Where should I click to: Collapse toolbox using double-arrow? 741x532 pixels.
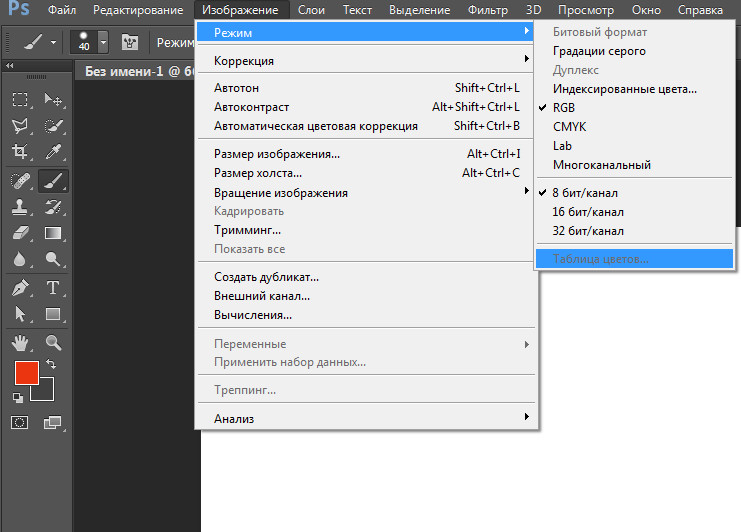pos(9,66)
